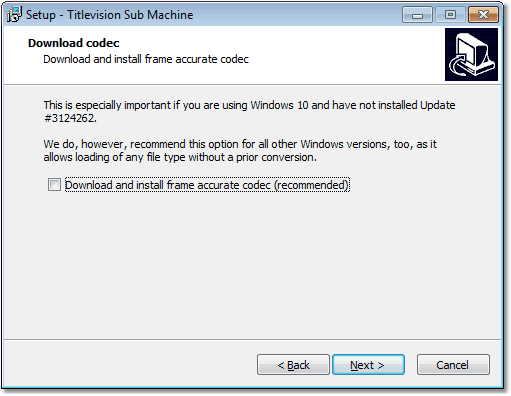Click the 'Setup - Titlevision Sub Machine' title text
This screenshot has height=396, width=511.
click(x=109, y=15)
